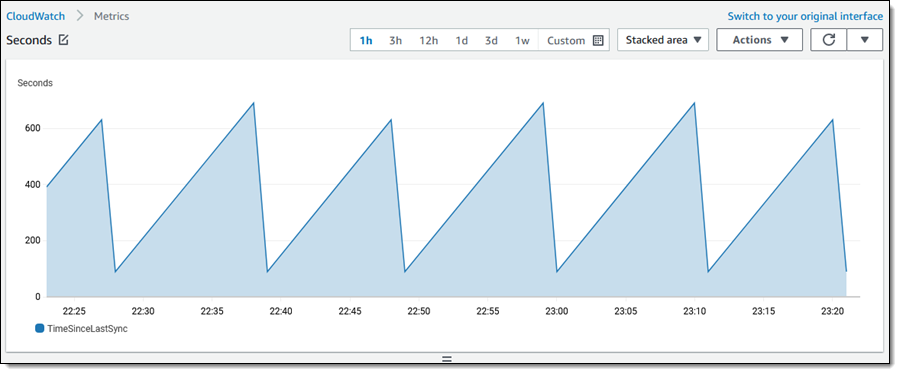Go to the CloudWatch breadcrumb link
This screenshot has height=374, width=900.
(x=36, y=16)
